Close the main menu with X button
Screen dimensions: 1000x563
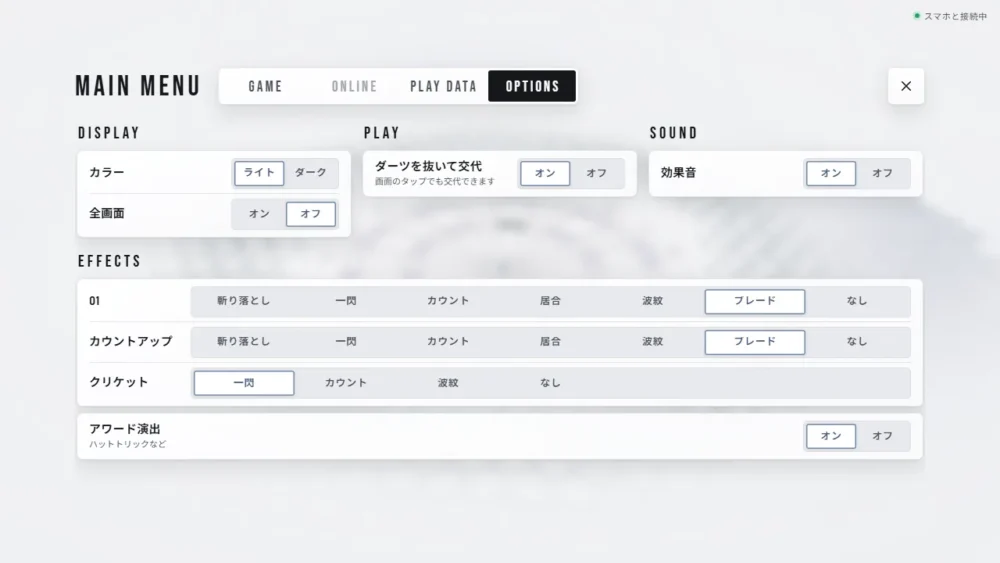tap(906, 86)
